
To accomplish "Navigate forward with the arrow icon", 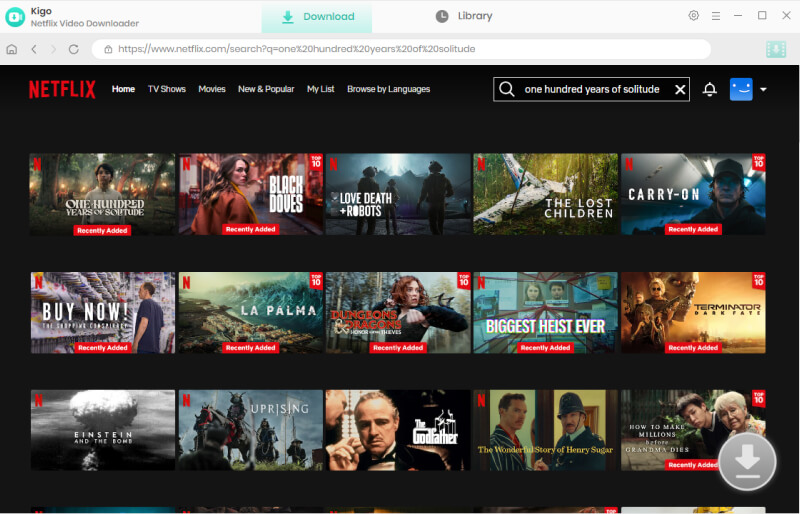I will (54, 50).
